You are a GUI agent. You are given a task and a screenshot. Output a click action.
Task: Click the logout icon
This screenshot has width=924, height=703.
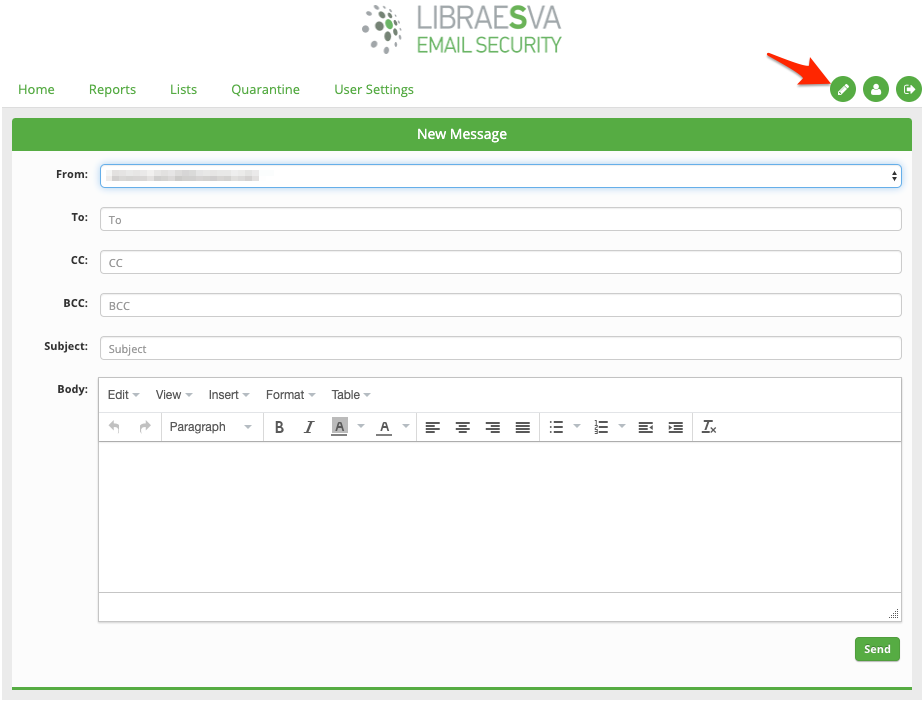coord(909,90)
